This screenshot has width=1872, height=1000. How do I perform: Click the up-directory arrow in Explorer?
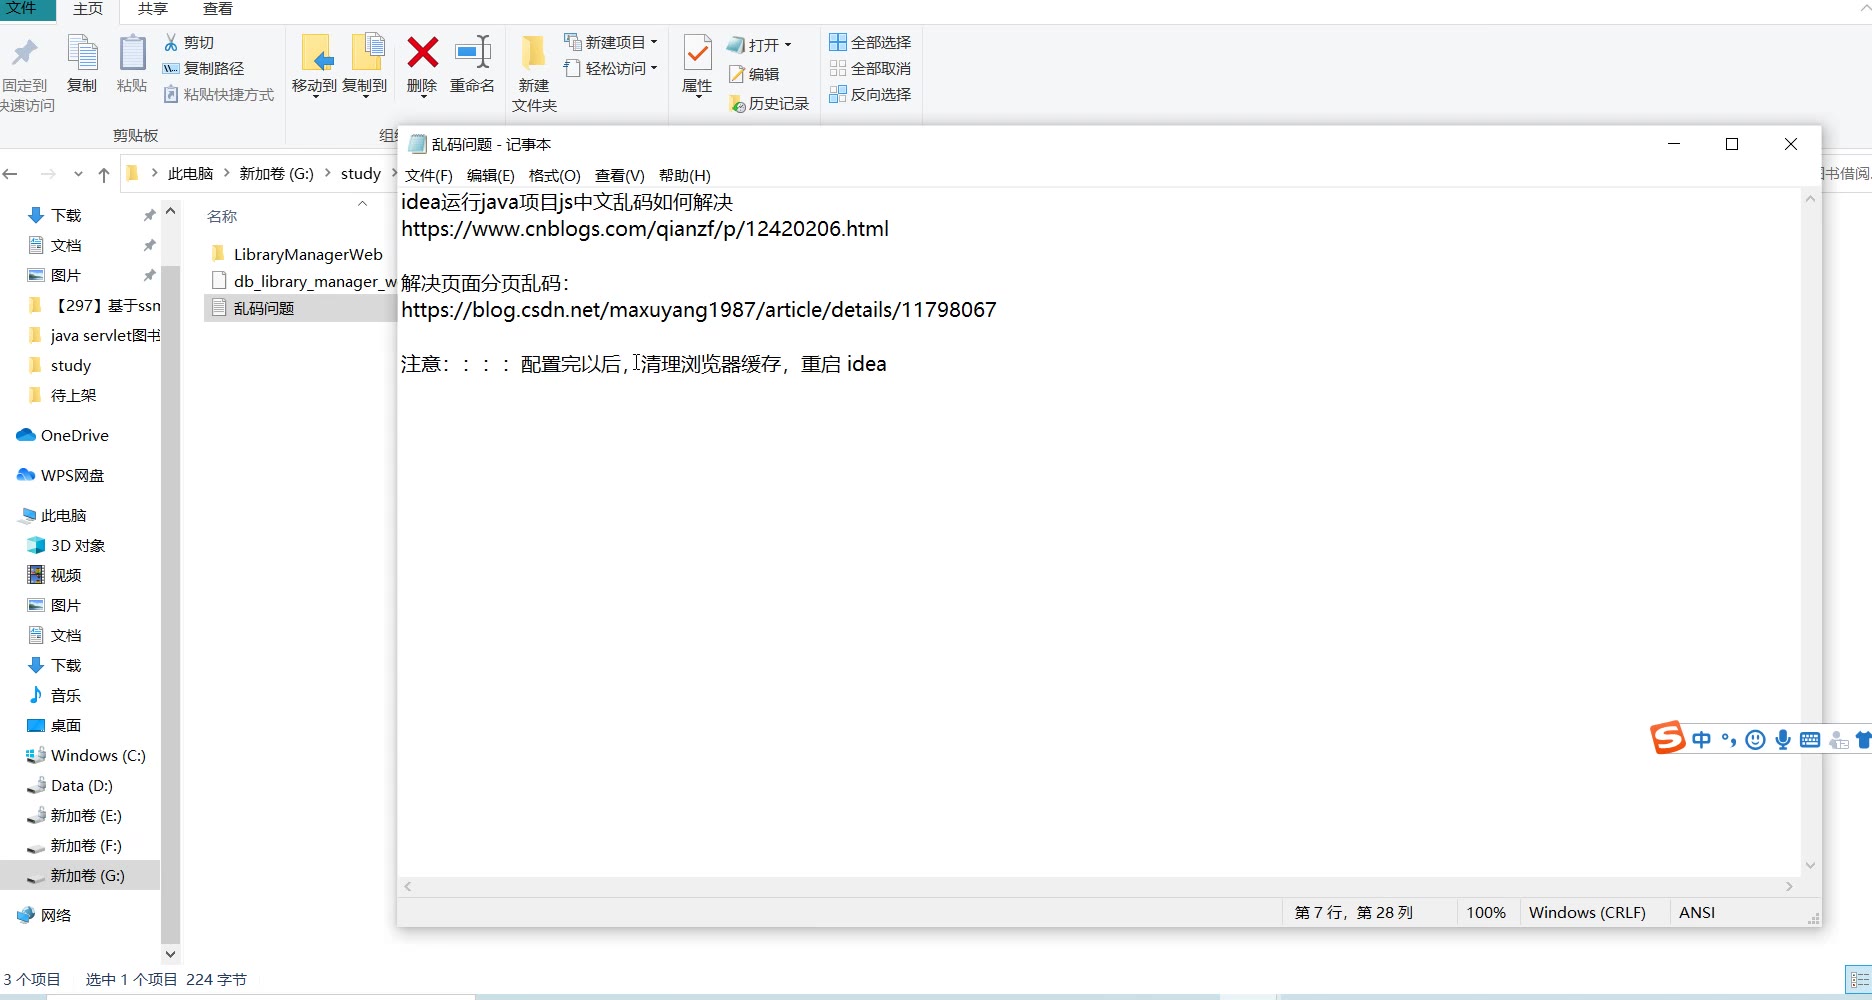click(x=104, y=174)
